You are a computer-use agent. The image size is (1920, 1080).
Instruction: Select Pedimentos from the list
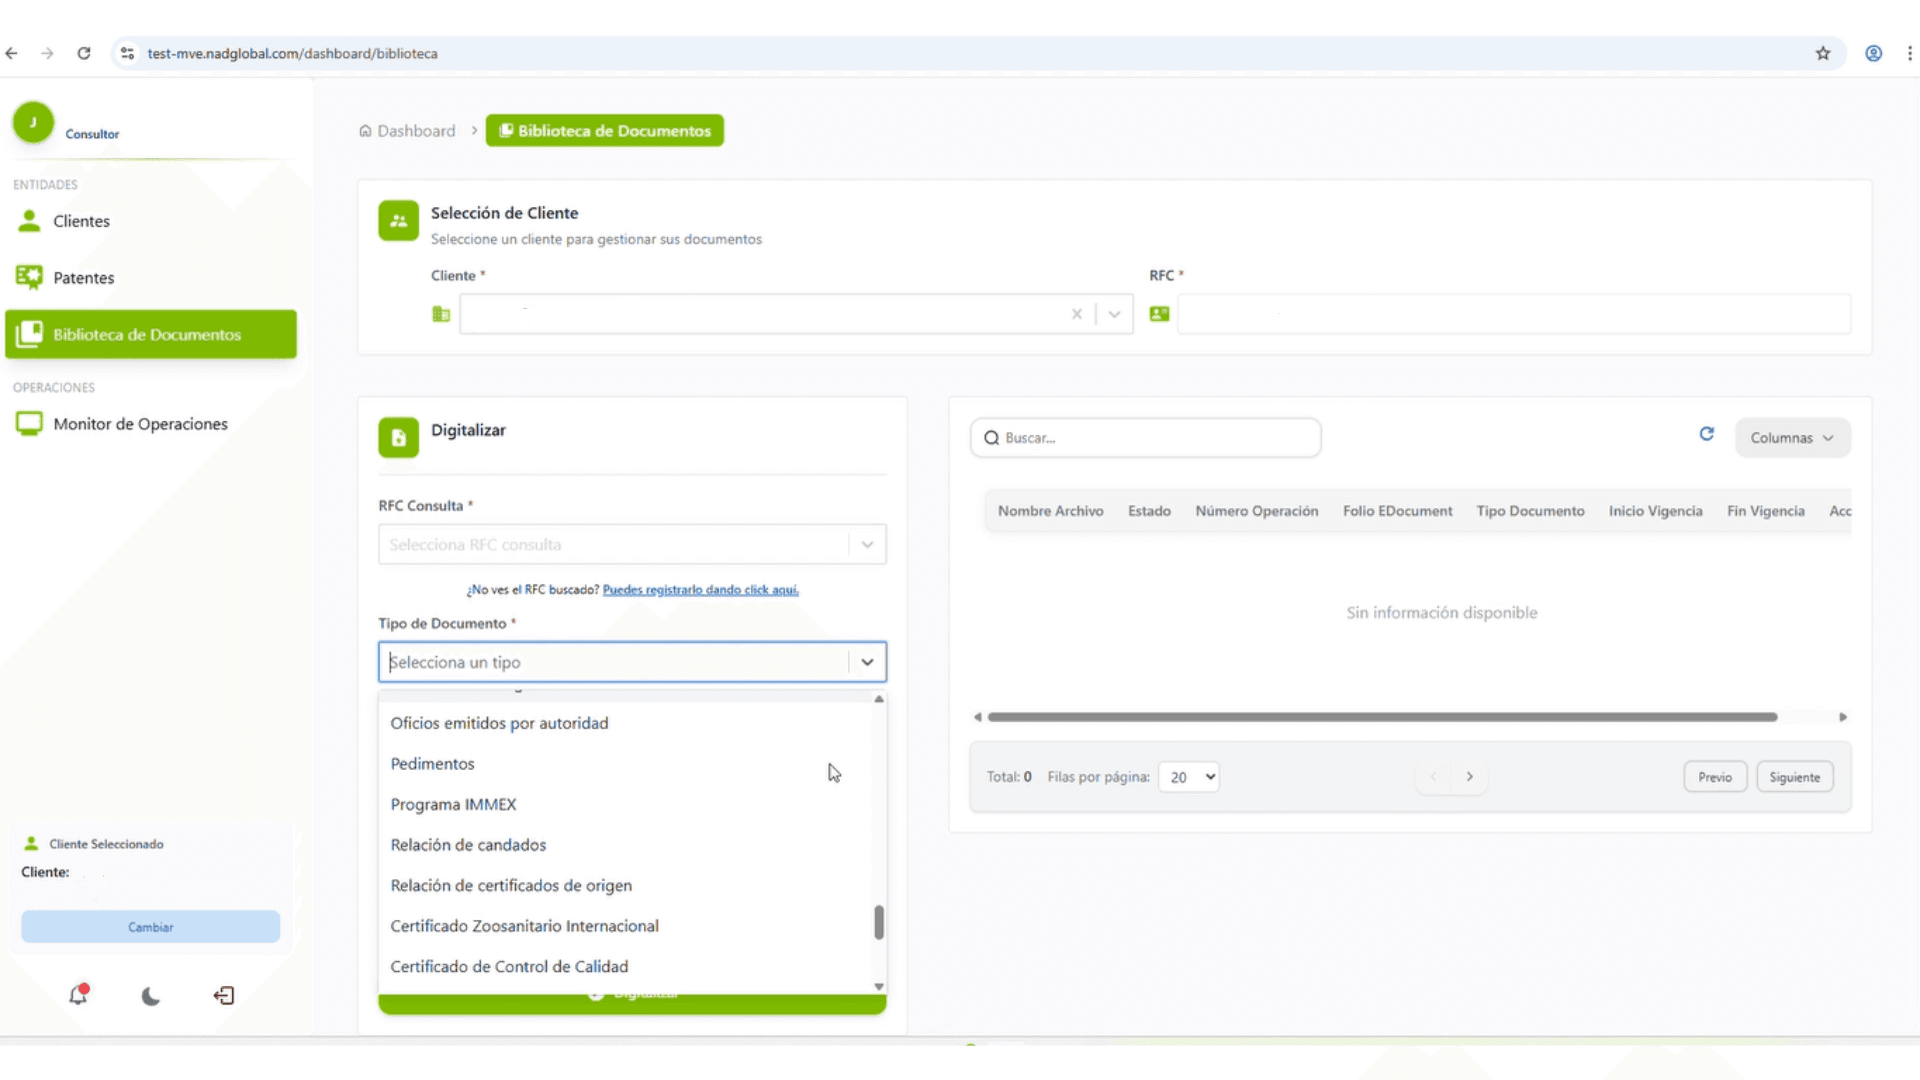[x=432, y=764]
